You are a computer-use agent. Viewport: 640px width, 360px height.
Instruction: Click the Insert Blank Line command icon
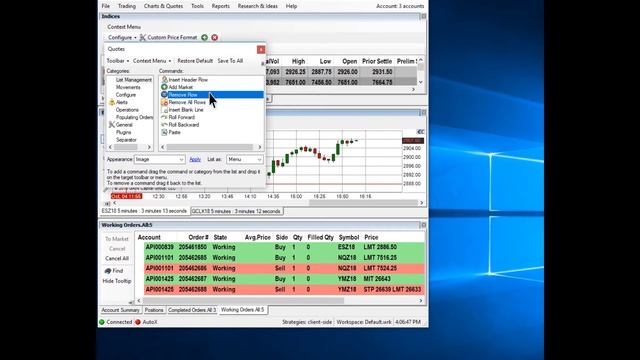[164, 110]
